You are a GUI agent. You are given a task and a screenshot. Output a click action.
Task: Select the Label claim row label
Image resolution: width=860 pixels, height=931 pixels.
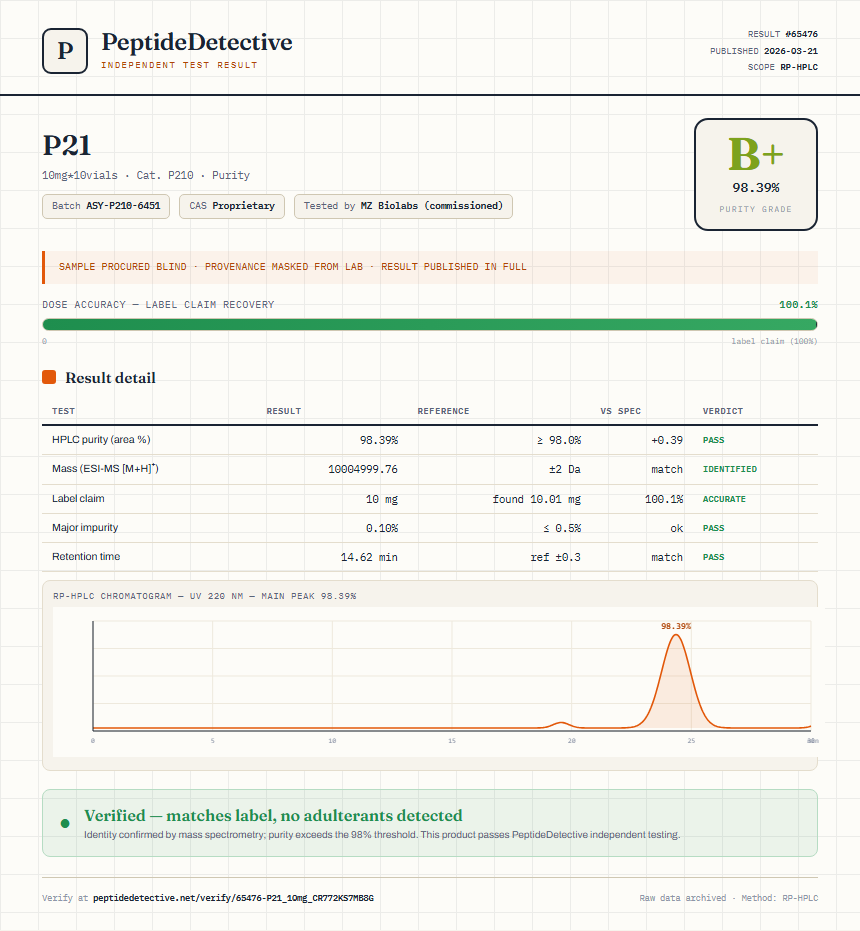[78, 498]
